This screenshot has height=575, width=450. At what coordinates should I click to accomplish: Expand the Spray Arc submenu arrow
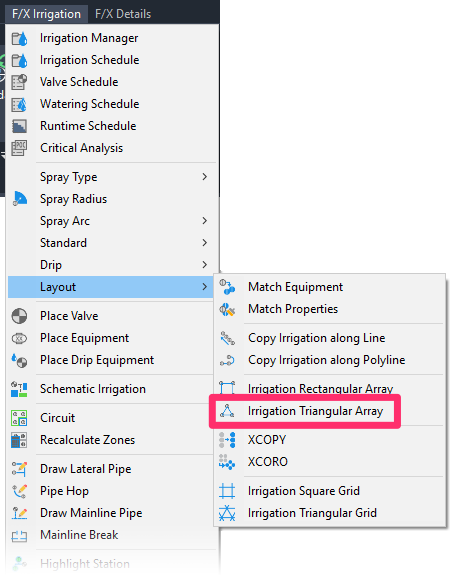[x=205, y=221]
